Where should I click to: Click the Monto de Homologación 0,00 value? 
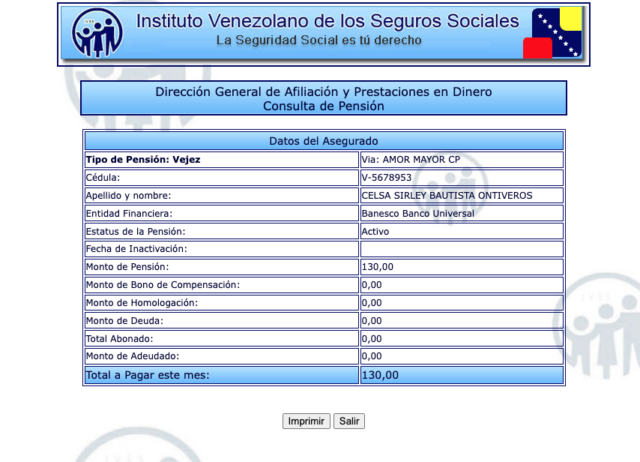(372, 303)
